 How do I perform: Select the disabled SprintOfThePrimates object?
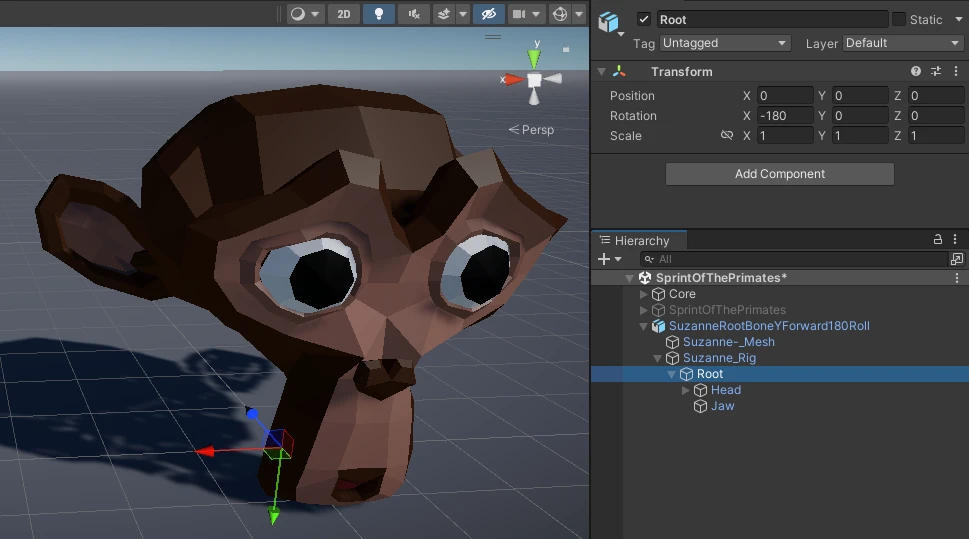coord(727,310)
